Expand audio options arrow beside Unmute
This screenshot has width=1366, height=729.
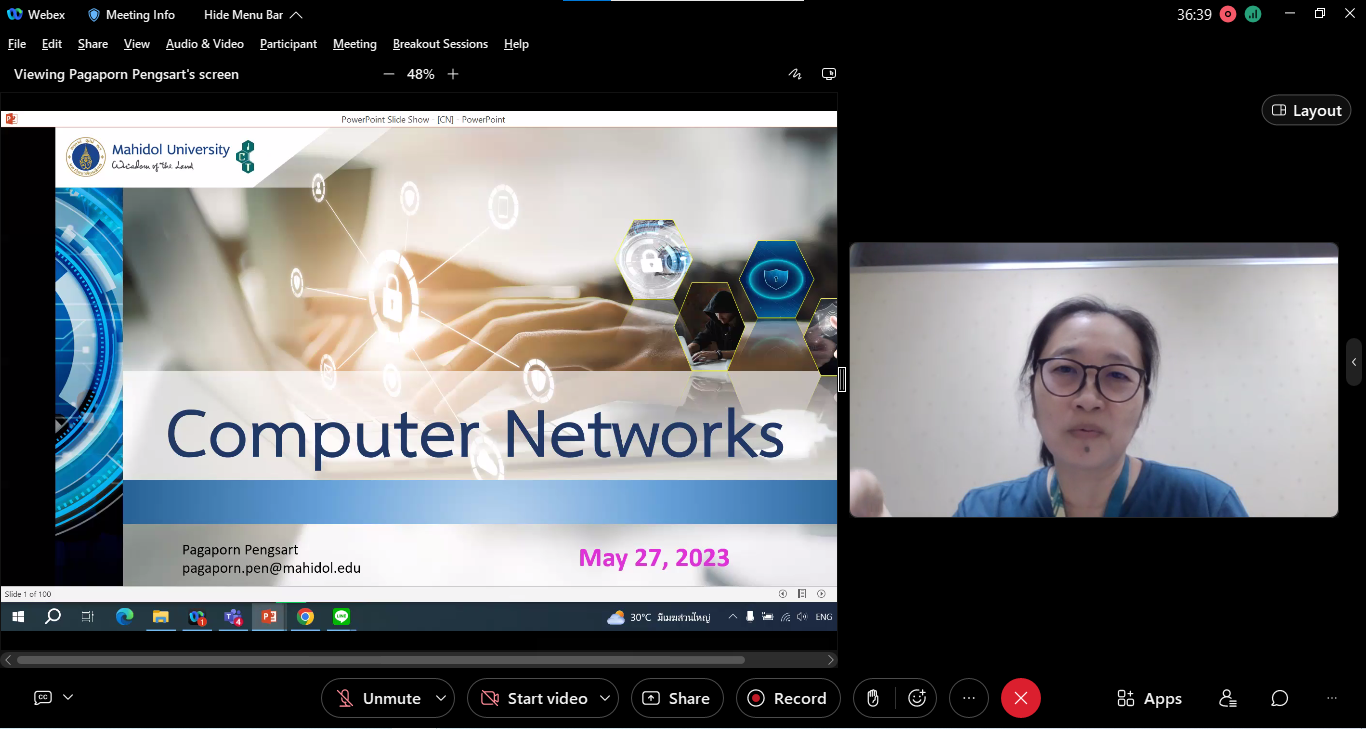441,698
